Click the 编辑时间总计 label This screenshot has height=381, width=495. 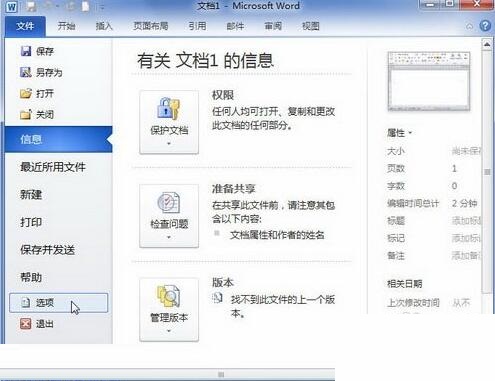[x=413, y=203]
